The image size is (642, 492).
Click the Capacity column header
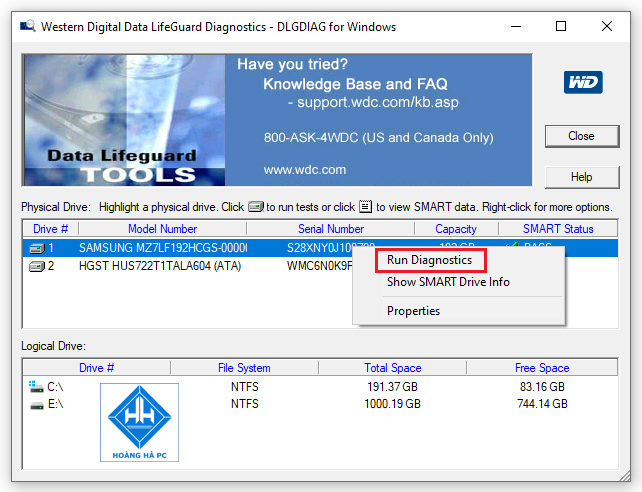tap(456, 229)
